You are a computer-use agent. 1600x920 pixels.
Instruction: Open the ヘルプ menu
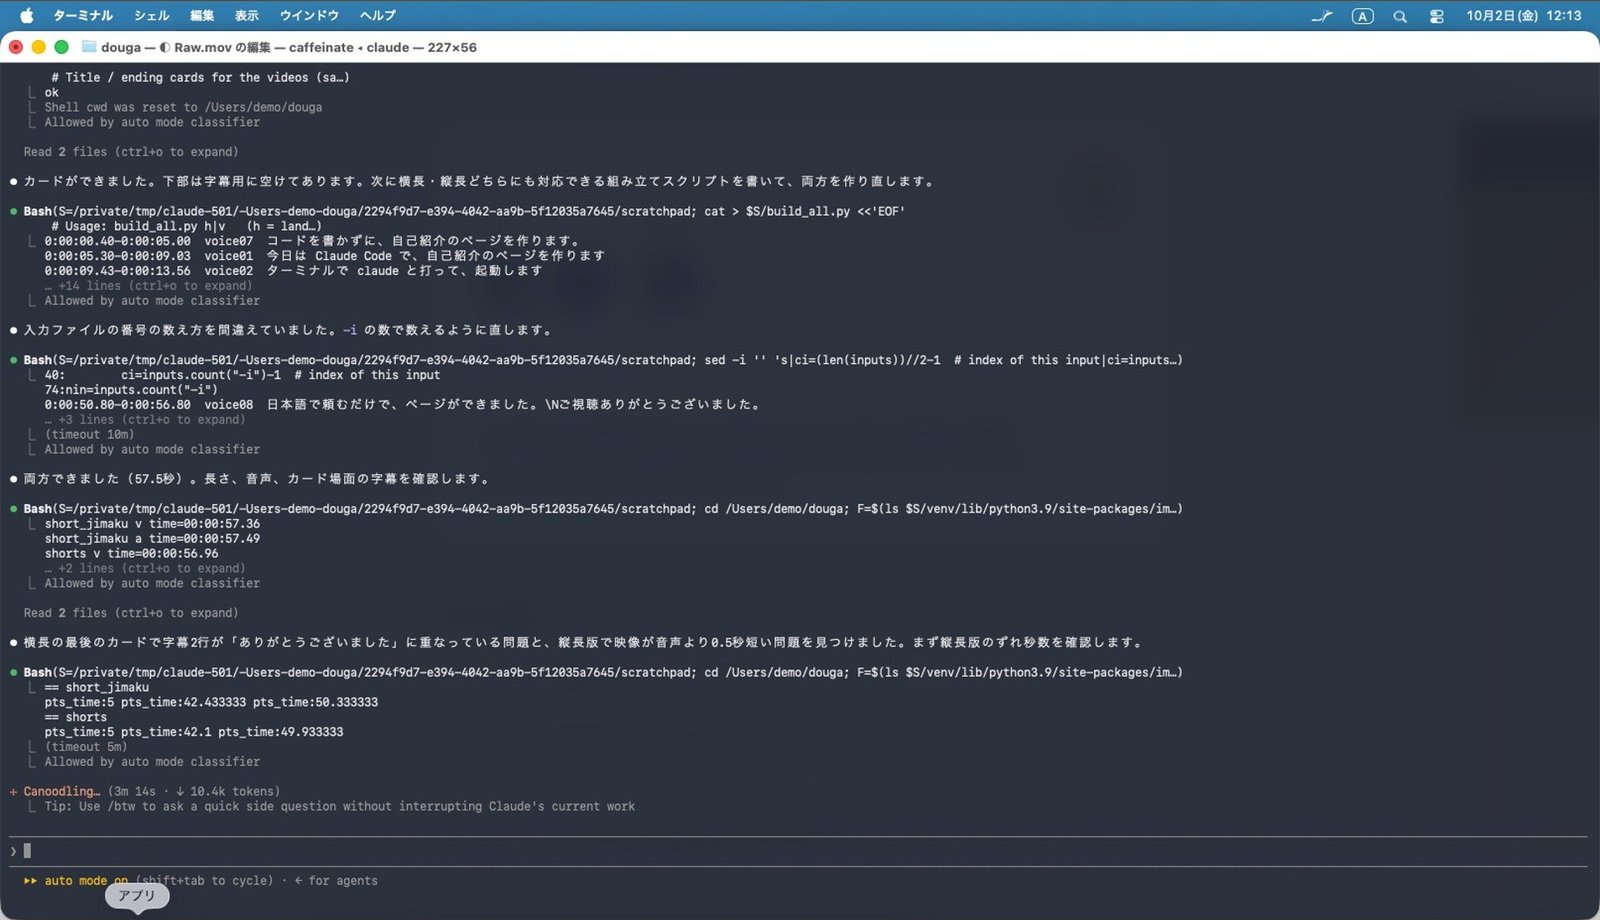pos(378,15)
